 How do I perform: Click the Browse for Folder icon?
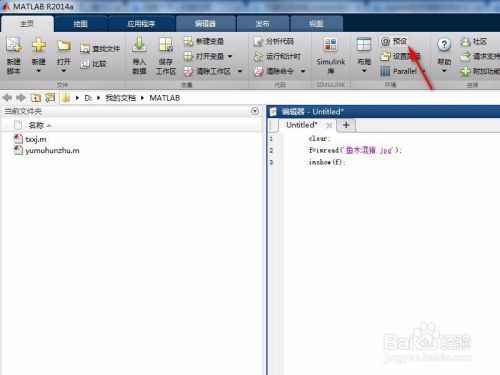(50, 98)
